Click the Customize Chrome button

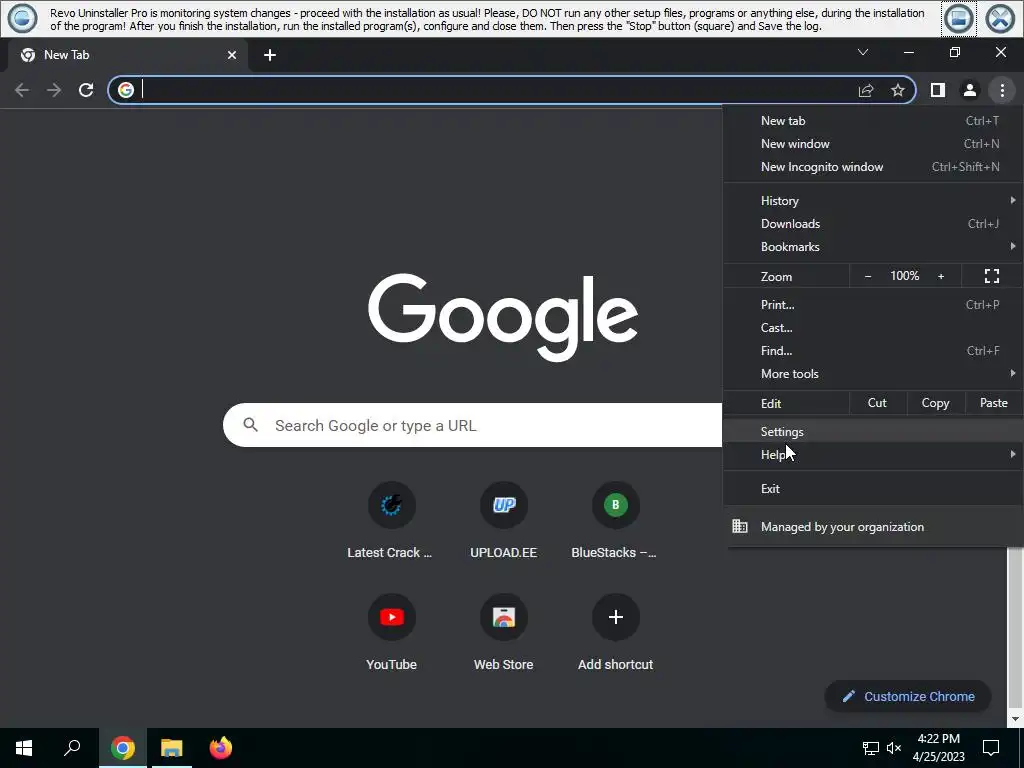908,696
